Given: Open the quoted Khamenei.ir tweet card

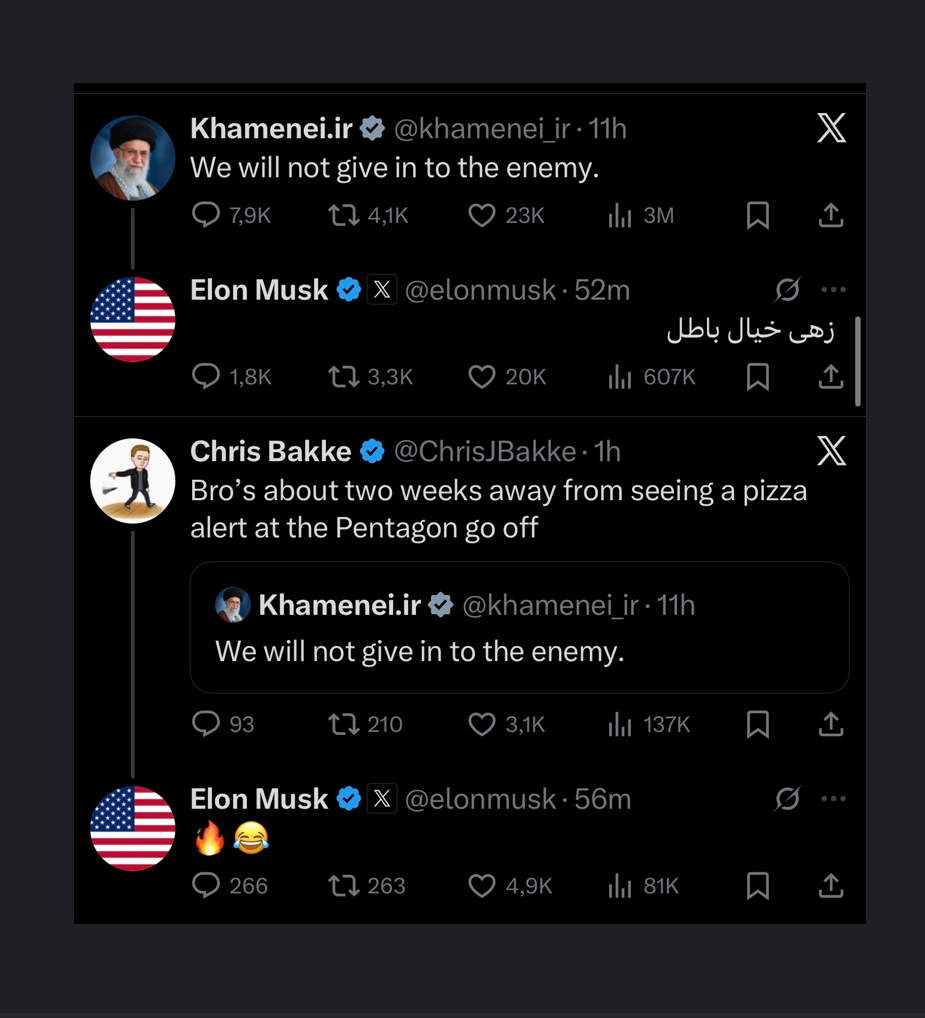Looking at the screenshot, I should tap(519, 628).
